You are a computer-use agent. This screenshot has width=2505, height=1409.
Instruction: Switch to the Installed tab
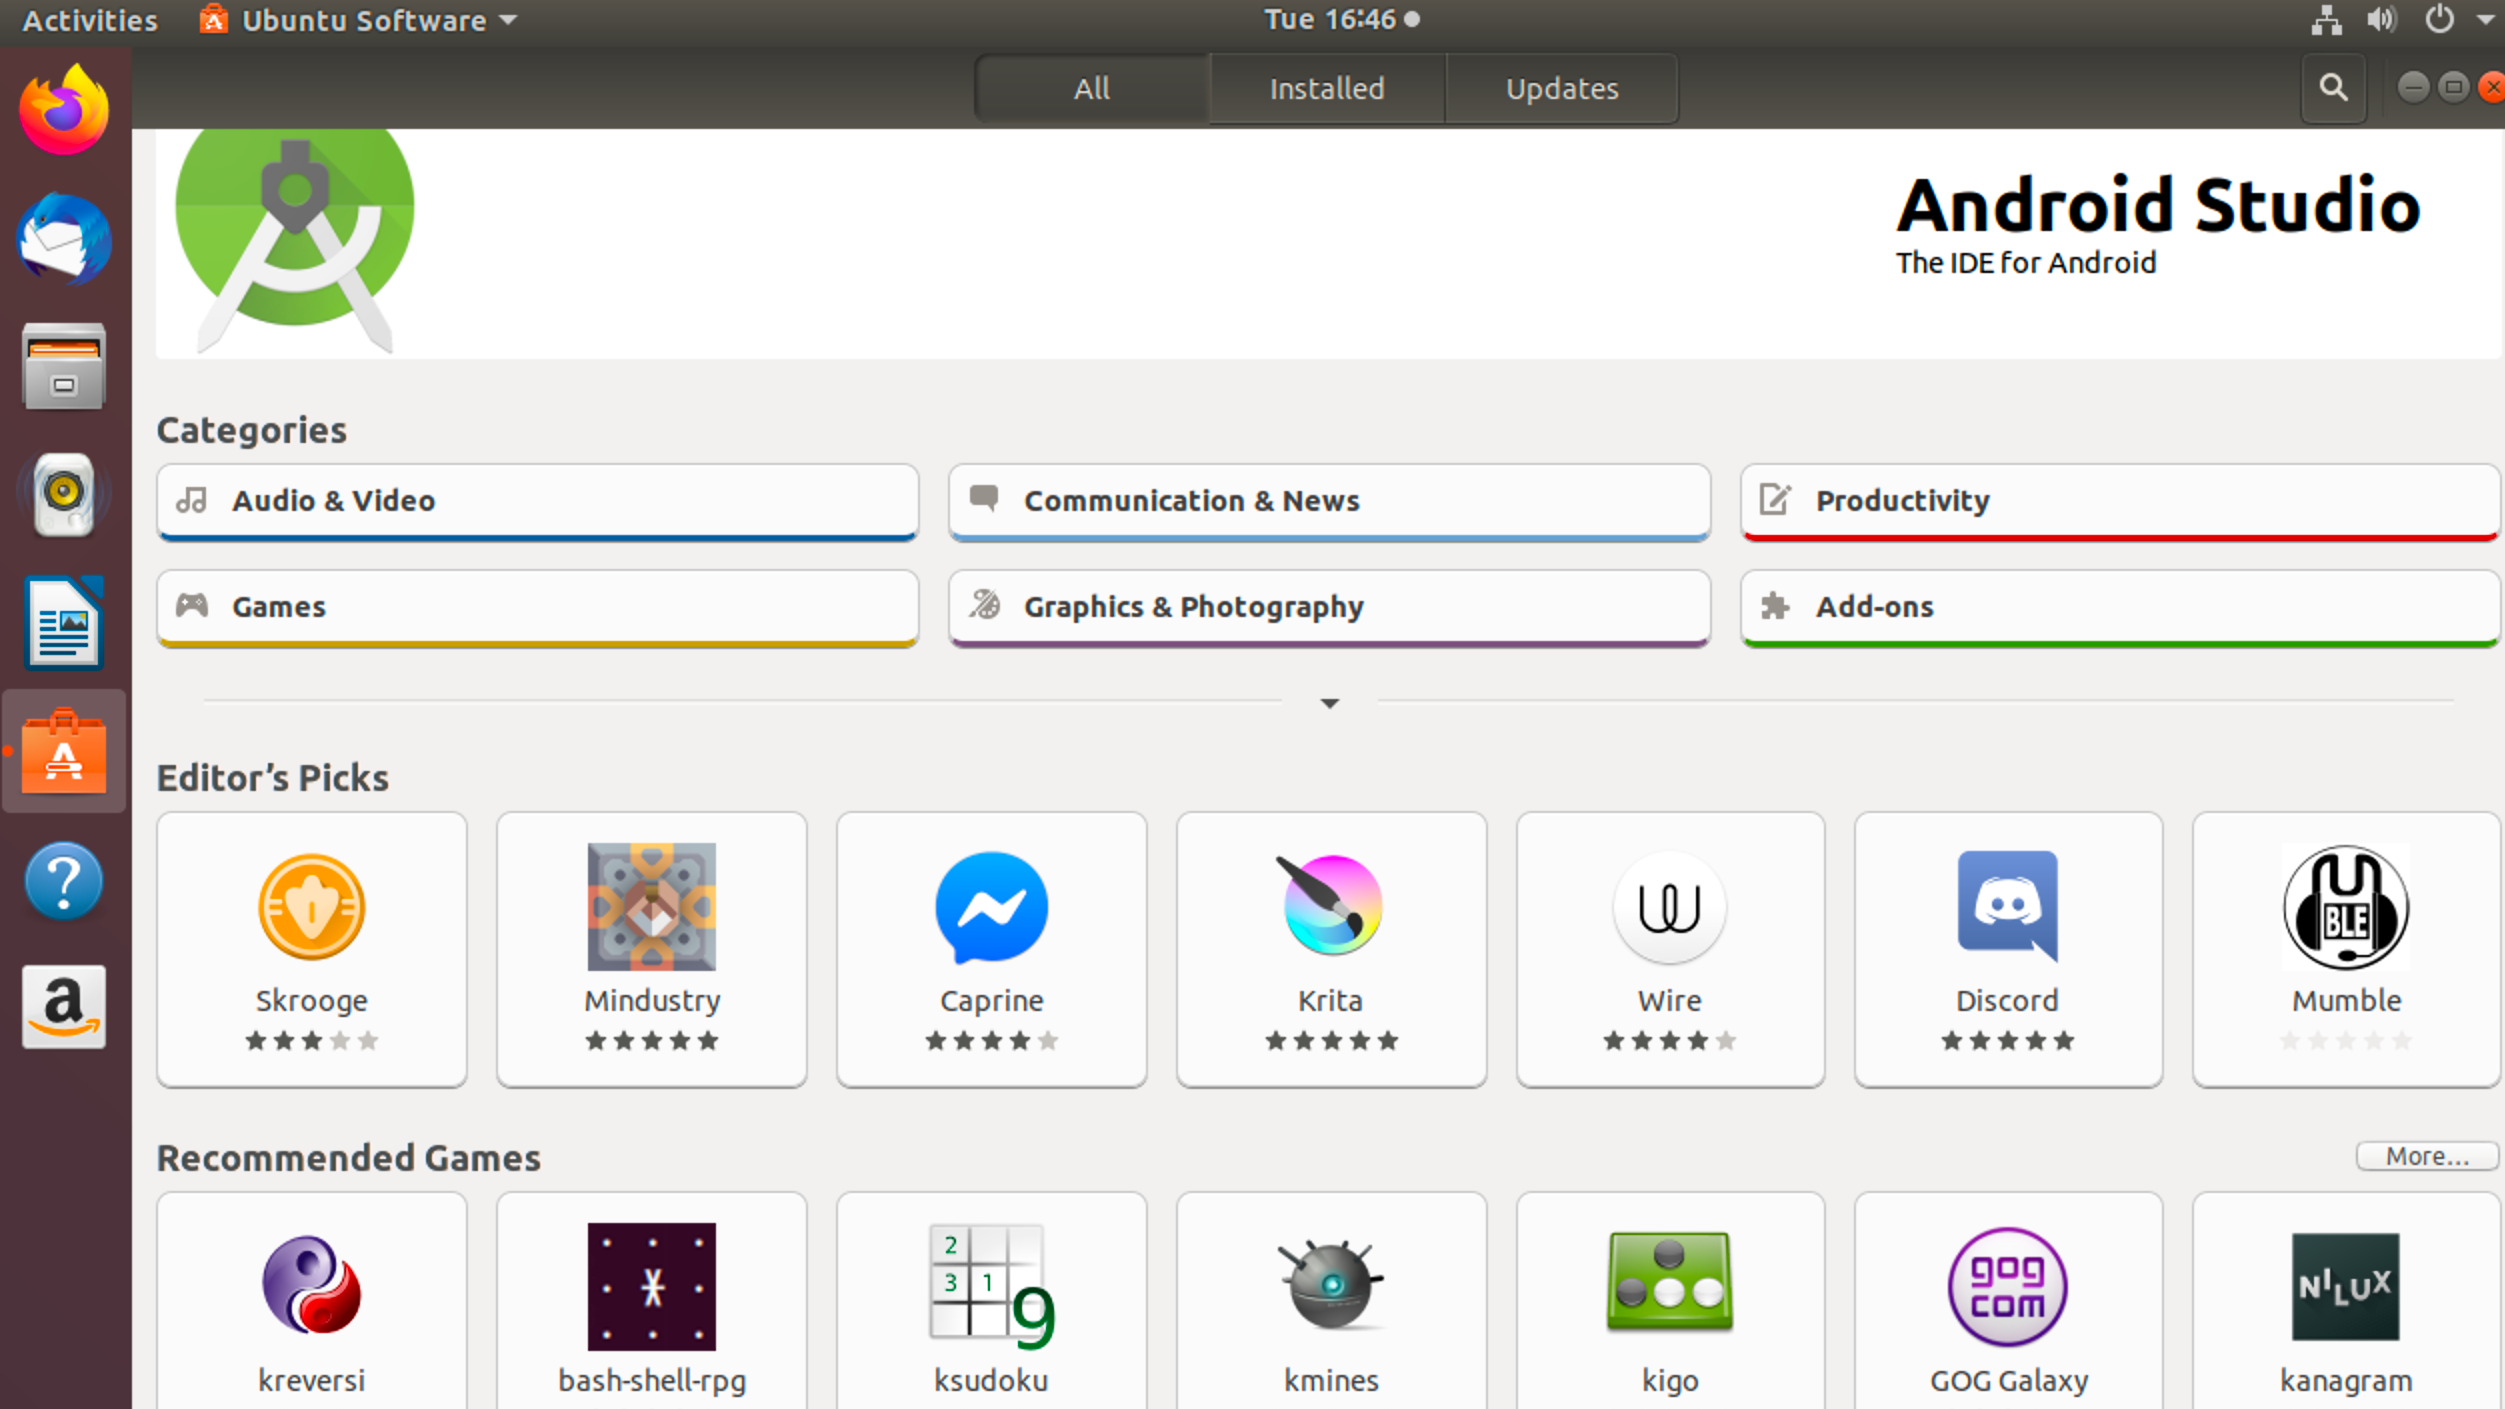(1326, 88)
